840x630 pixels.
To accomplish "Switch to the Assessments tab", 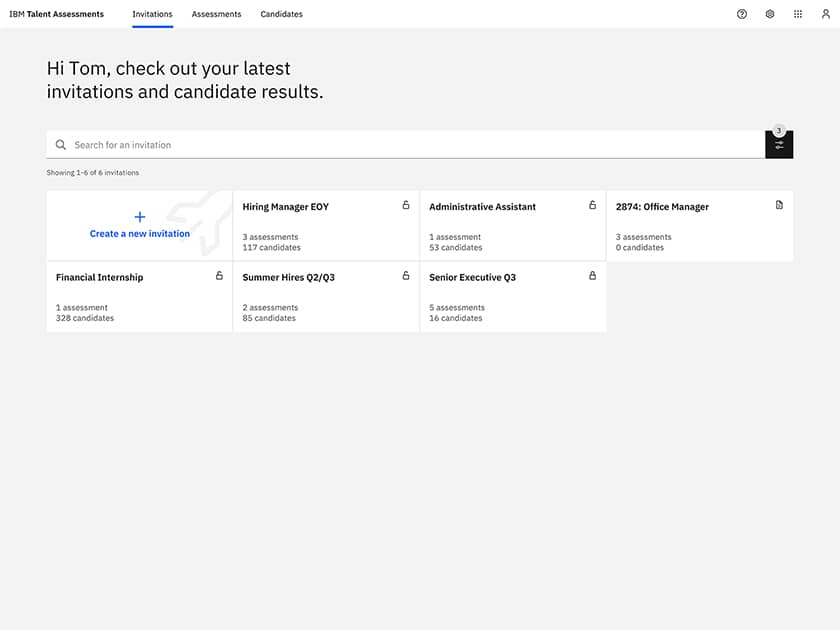I will (215, 14).
